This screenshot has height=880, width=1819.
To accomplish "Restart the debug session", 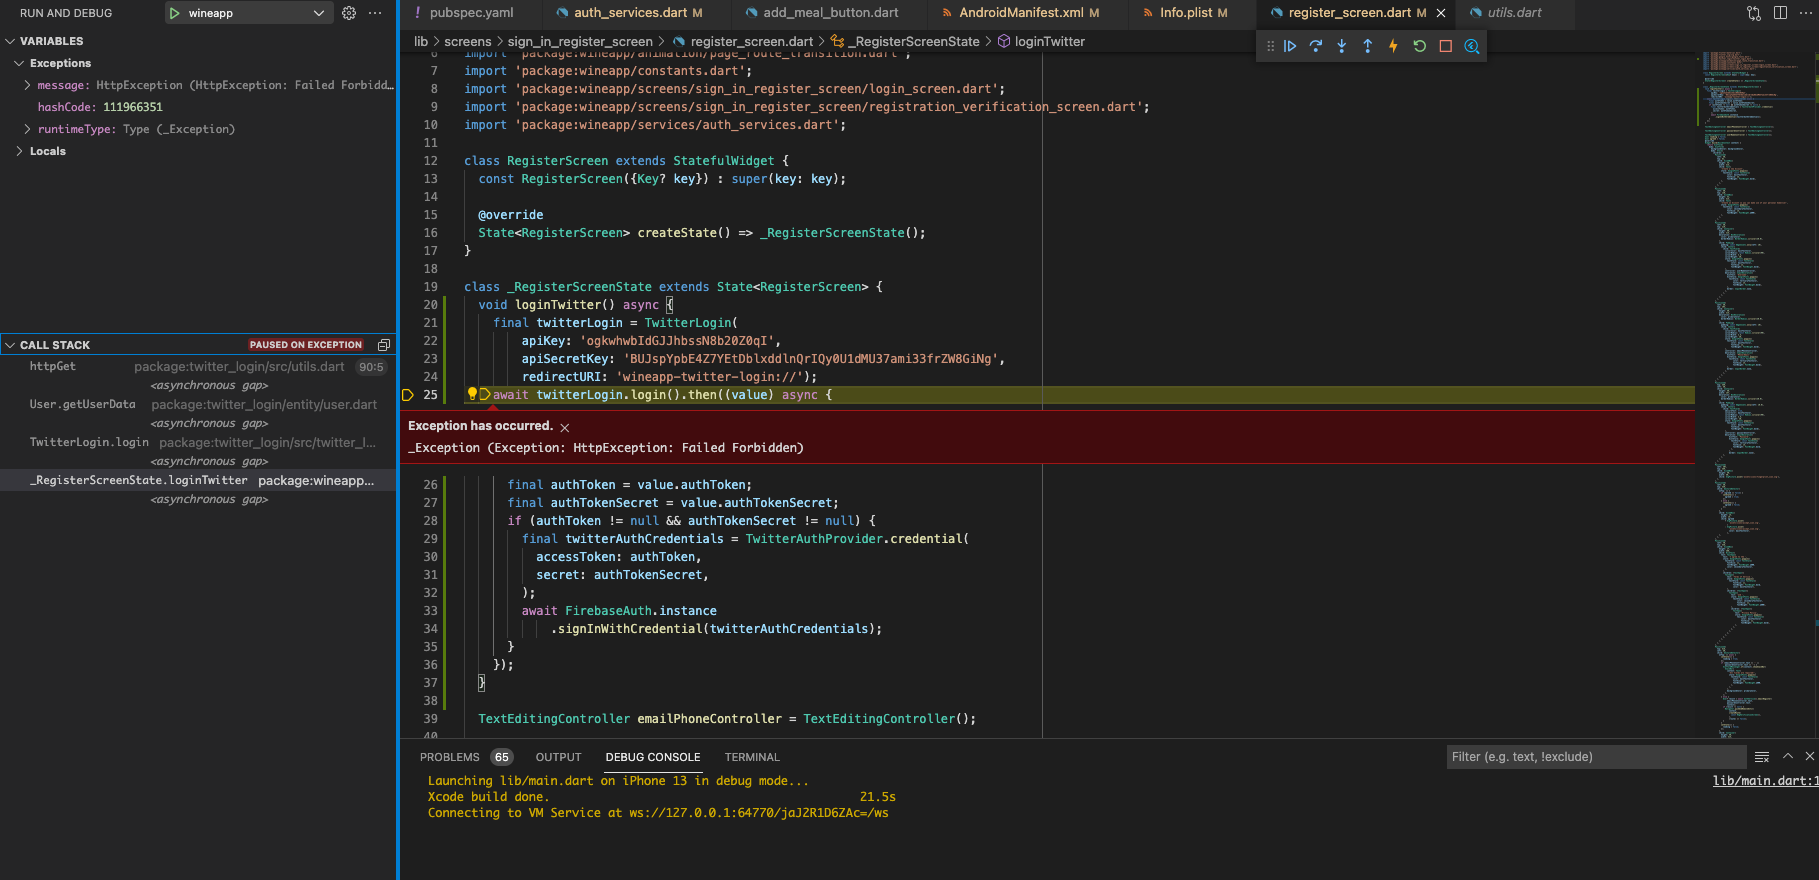I will (x=1419, y=46).
